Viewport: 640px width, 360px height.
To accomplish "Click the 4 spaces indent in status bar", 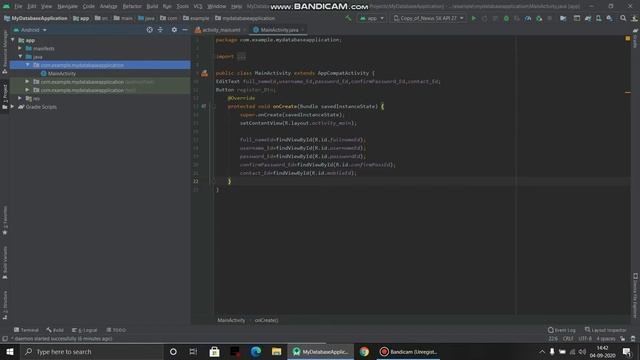I will click(x=605, y=338).
